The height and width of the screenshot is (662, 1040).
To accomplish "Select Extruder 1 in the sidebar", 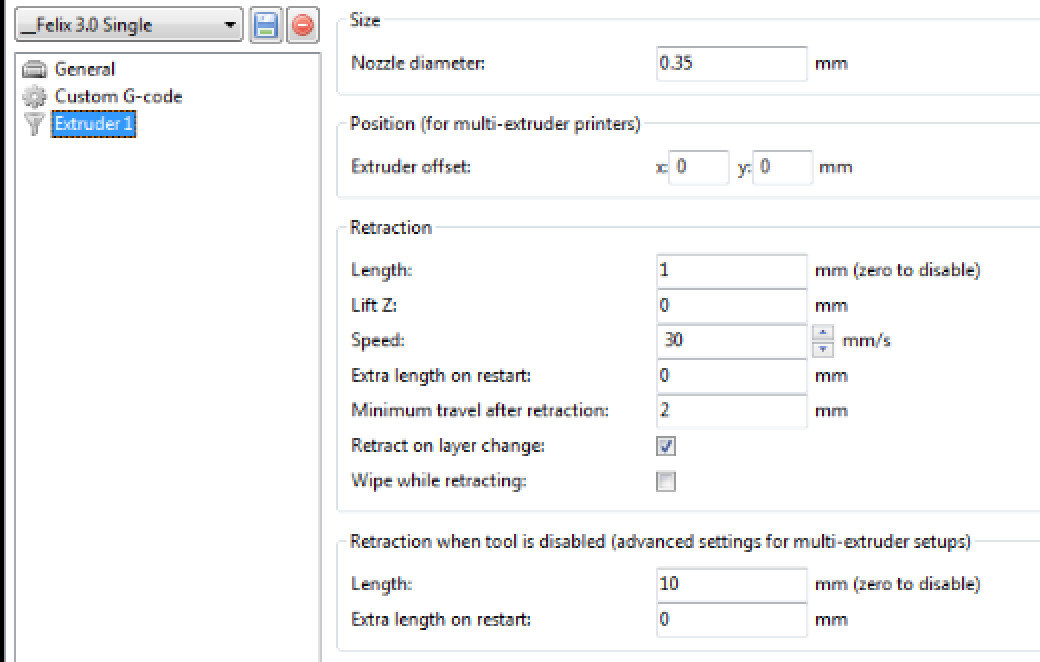I will (93, 125).
